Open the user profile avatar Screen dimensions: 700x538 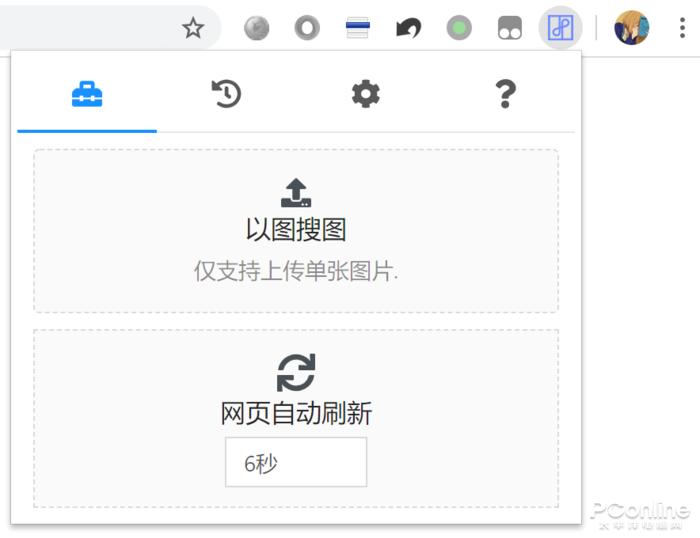tap(632, 28)
